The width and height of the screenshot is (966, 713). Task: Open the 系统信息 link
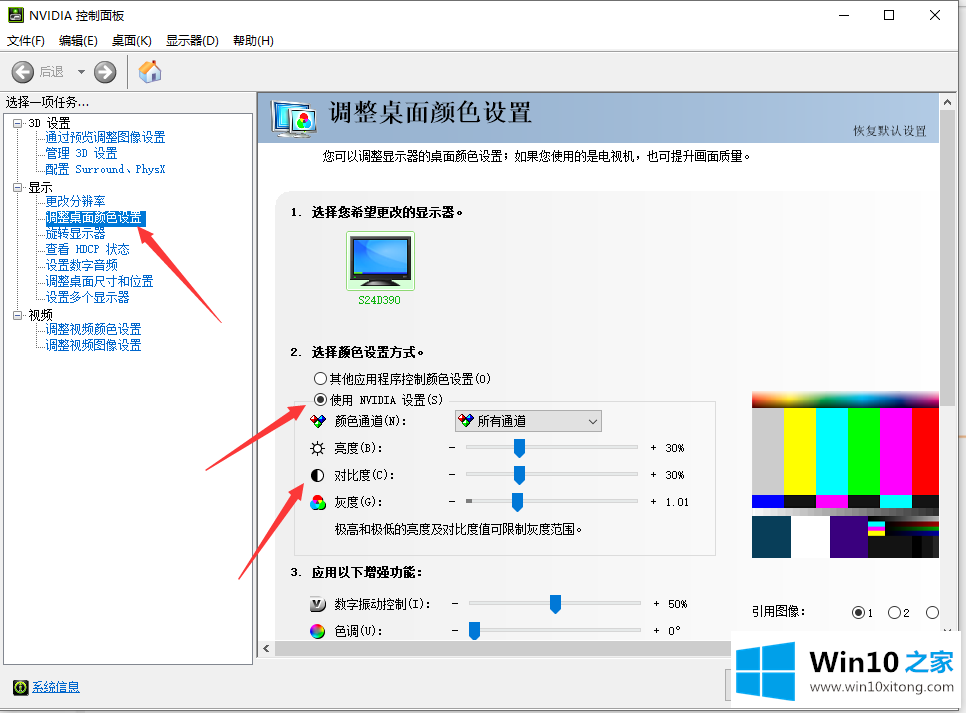point(55,687)
